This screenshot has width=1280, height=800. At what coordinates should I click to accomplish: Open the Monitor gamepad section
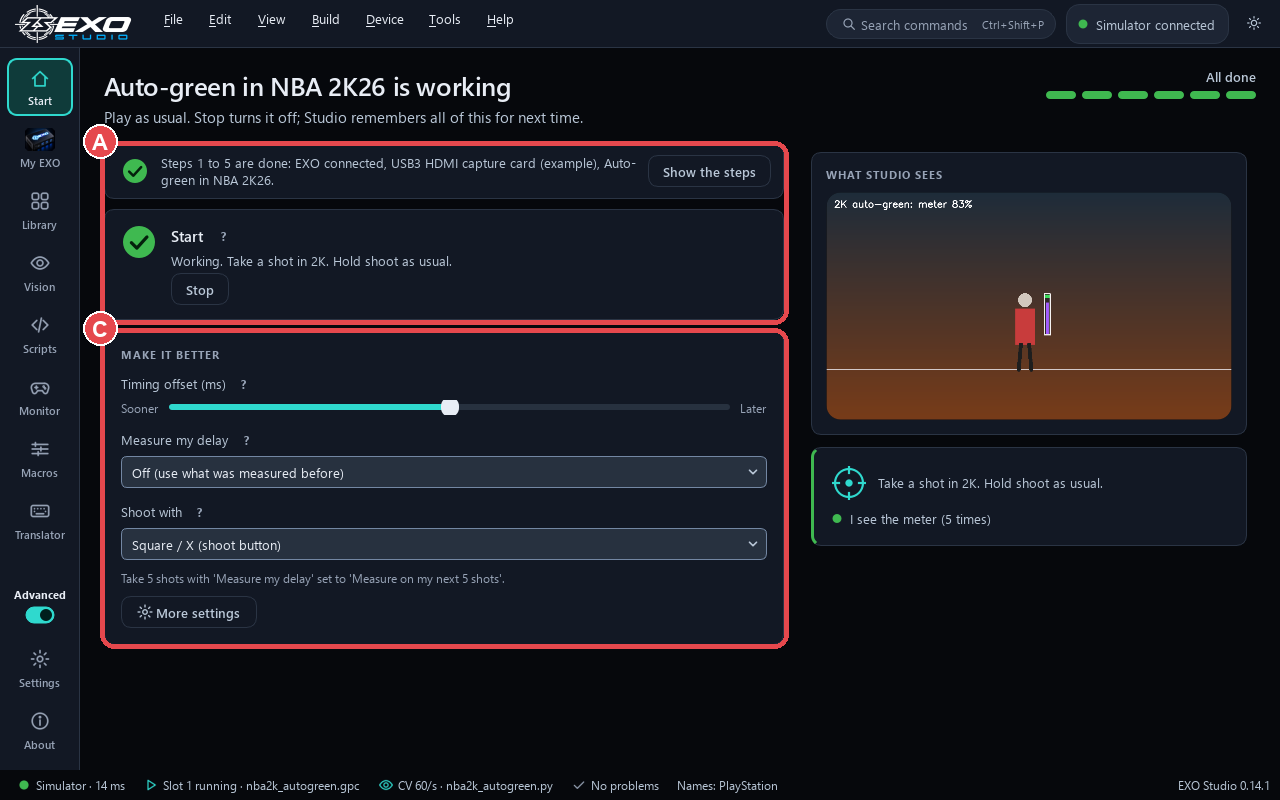point(40,397)
